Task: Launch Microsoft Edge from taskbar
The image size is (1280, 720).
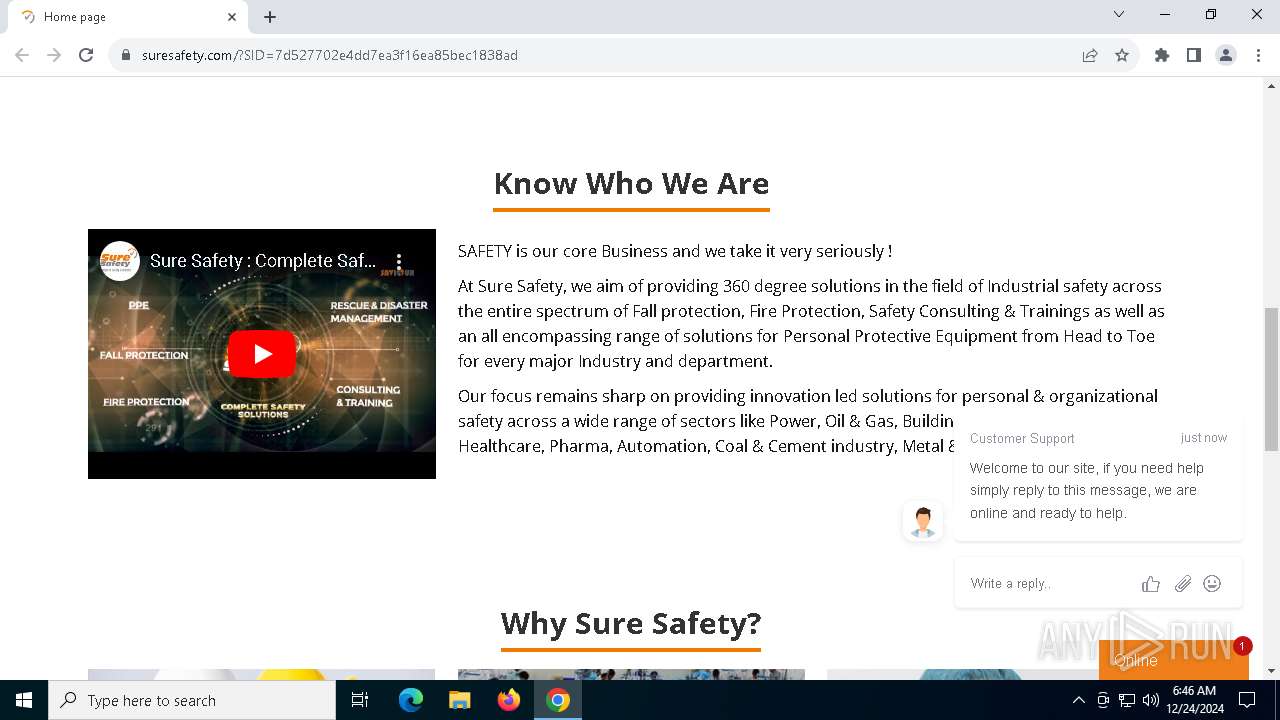Action: coord(411,700)
